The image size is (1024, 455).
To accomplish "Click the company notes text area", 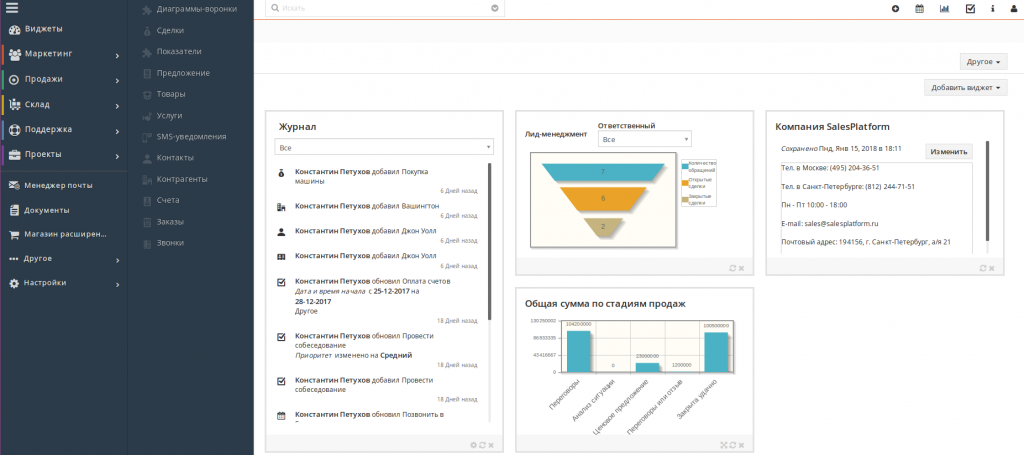I will [x=876, y=208].
